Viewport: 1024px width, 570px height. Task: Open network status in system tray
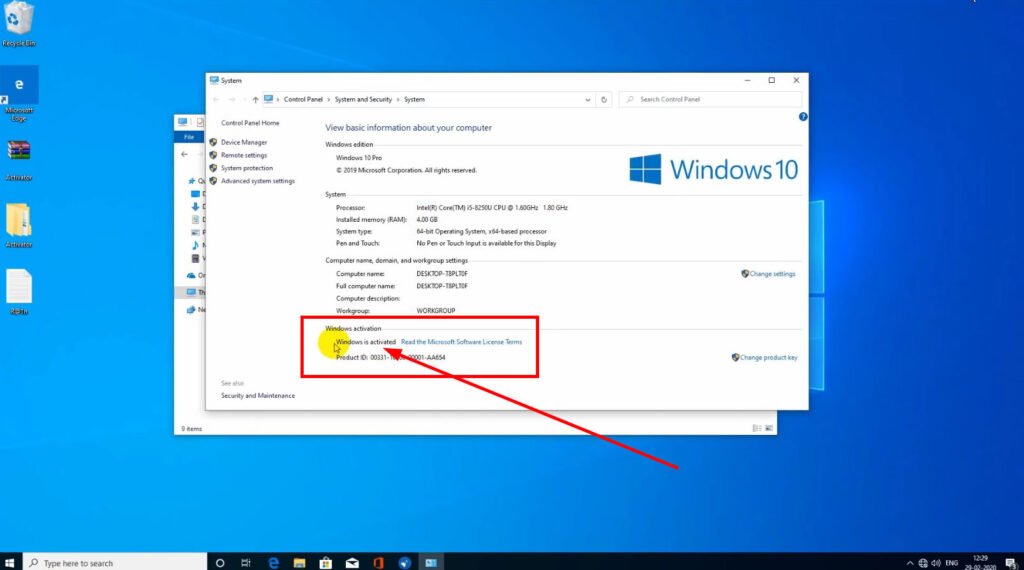(x=923, y=563)
